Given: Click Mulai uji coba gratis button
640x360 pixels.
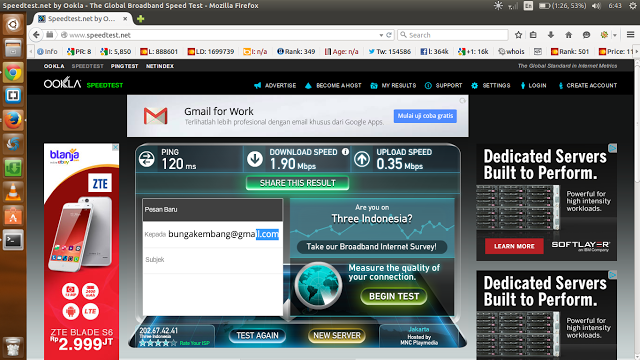Looking at the screenshot, I should [425, 116].
